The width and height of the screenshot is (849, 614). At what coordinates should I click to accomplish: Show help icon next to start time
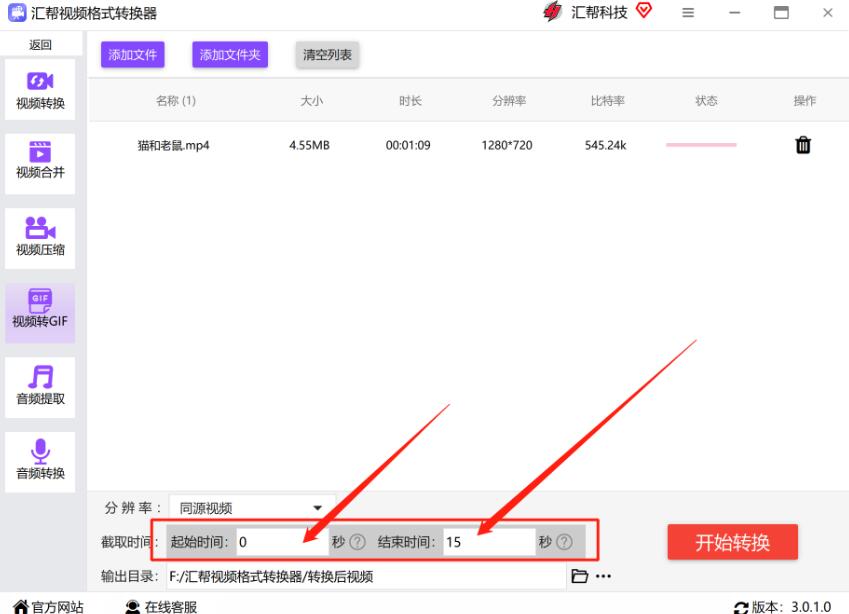(357, 542)
